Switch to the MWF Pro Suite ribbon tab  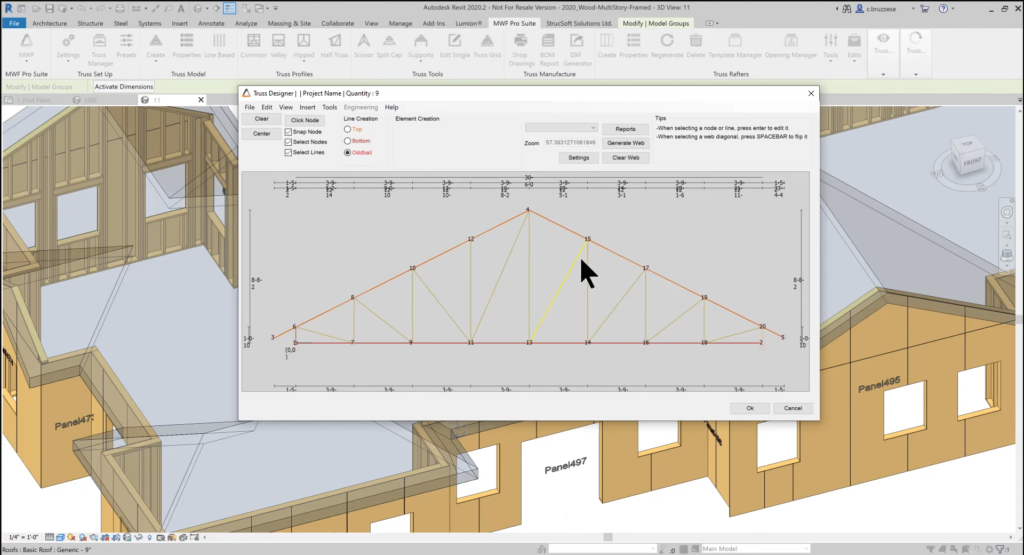[514, 23]
